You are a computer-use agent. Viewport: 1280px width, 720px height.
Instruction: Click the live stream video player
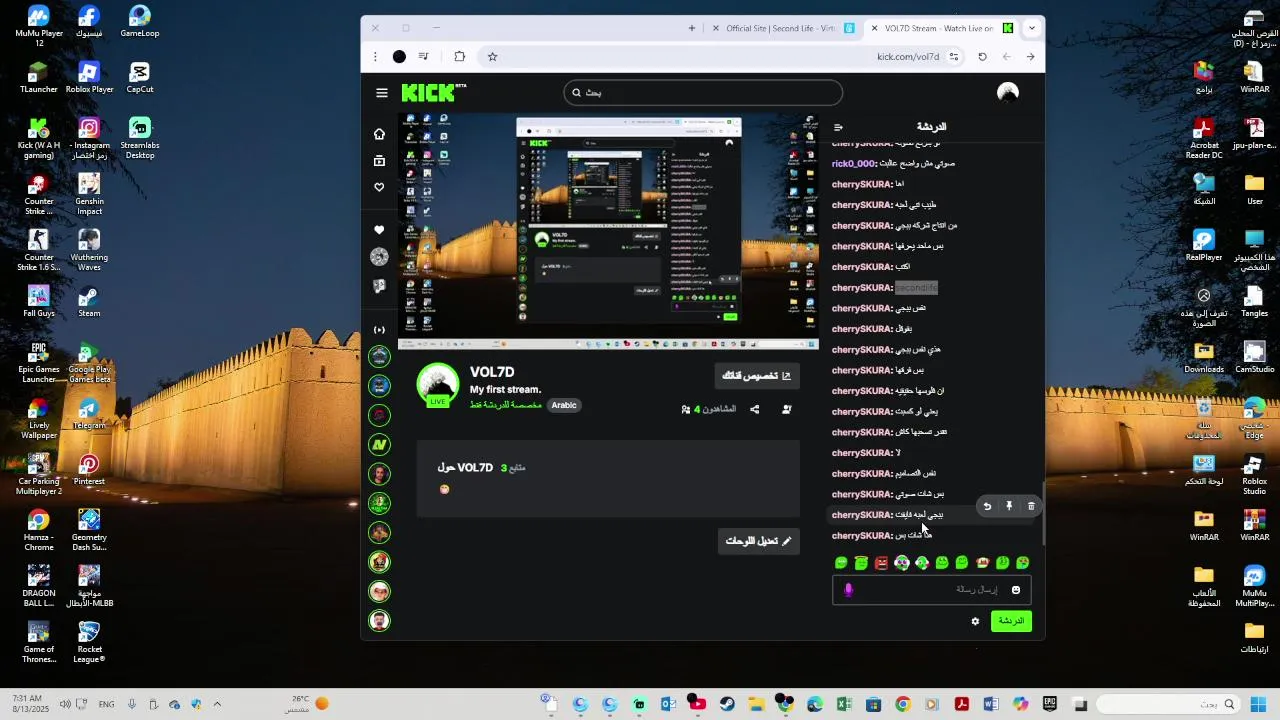coord(608,231)
